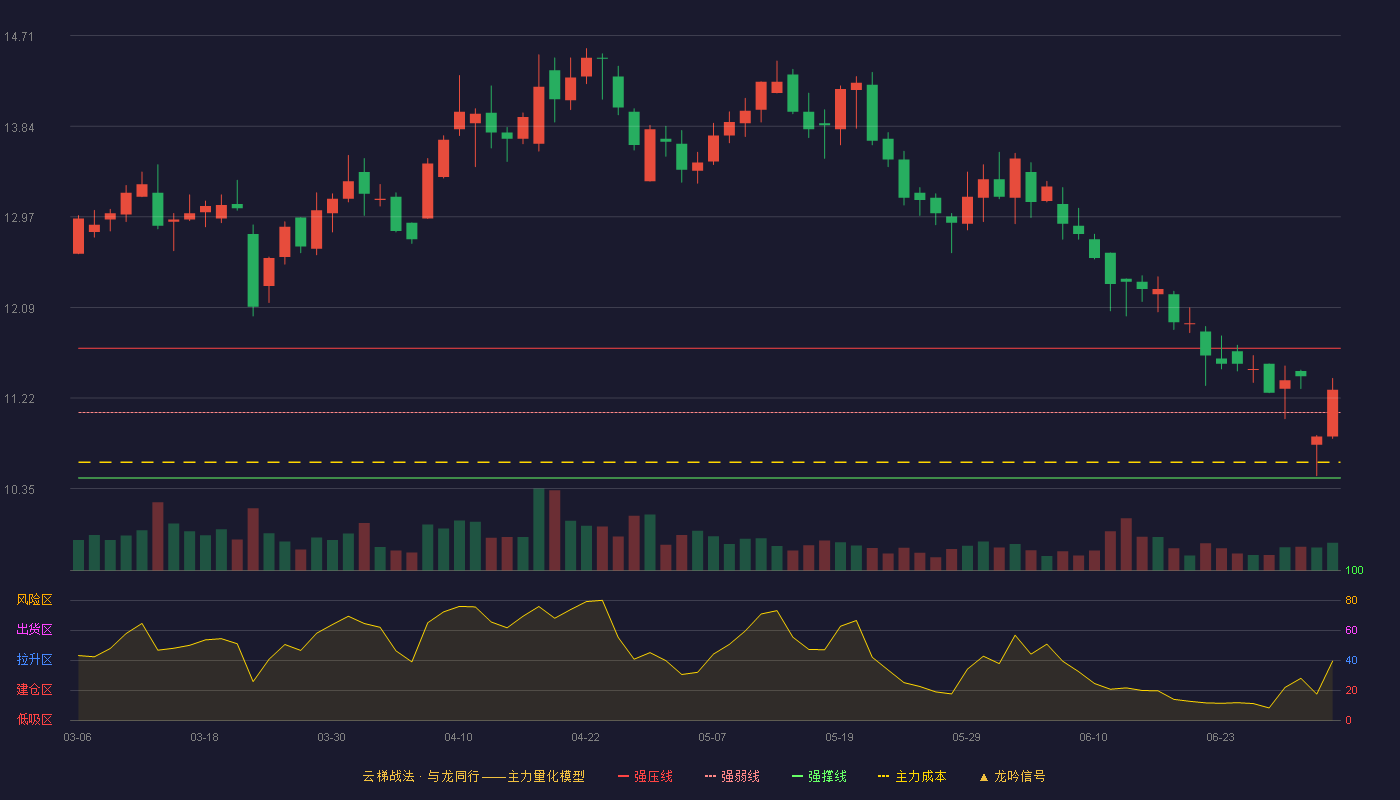Viewport: 1400px width, 800px height.
Task: Click the 04-22 date label
Action: 585,737
